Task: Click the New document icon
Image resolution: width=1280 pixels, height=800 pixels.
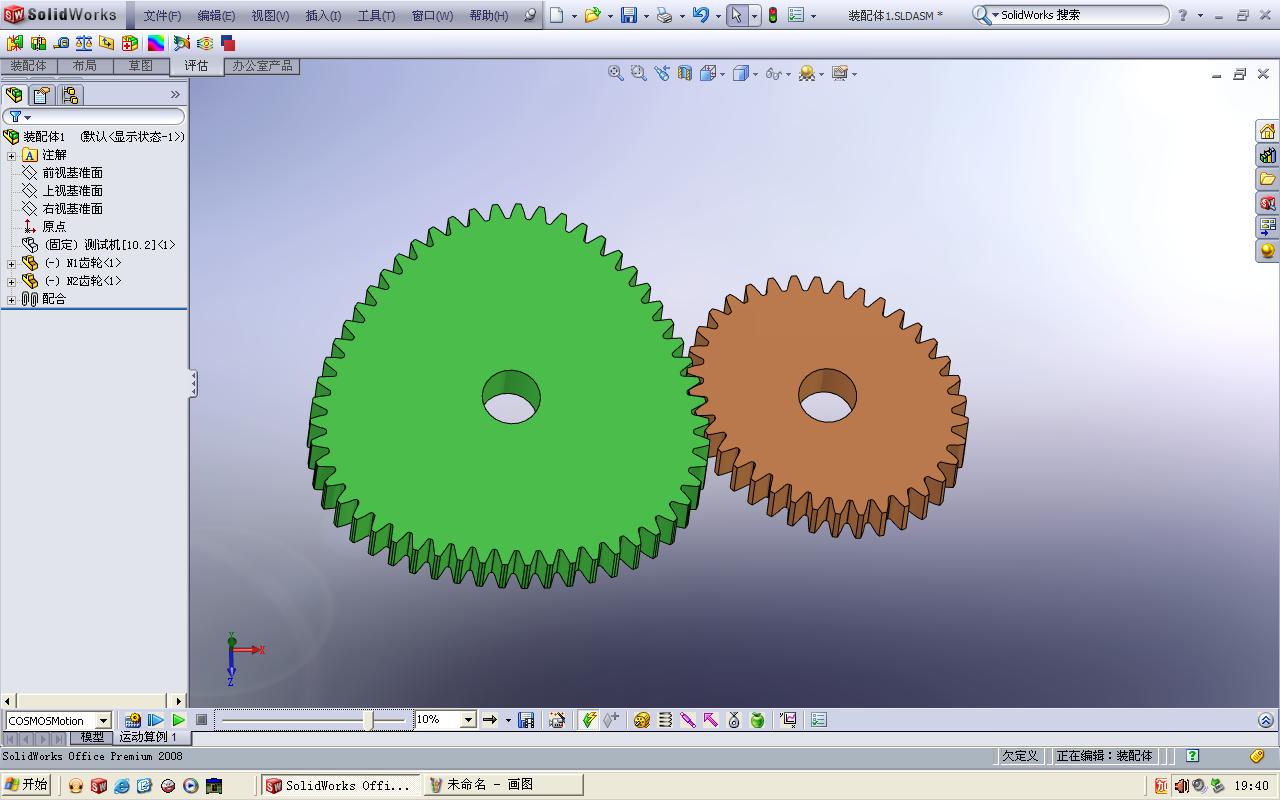Action: click(x=557, y=15)
